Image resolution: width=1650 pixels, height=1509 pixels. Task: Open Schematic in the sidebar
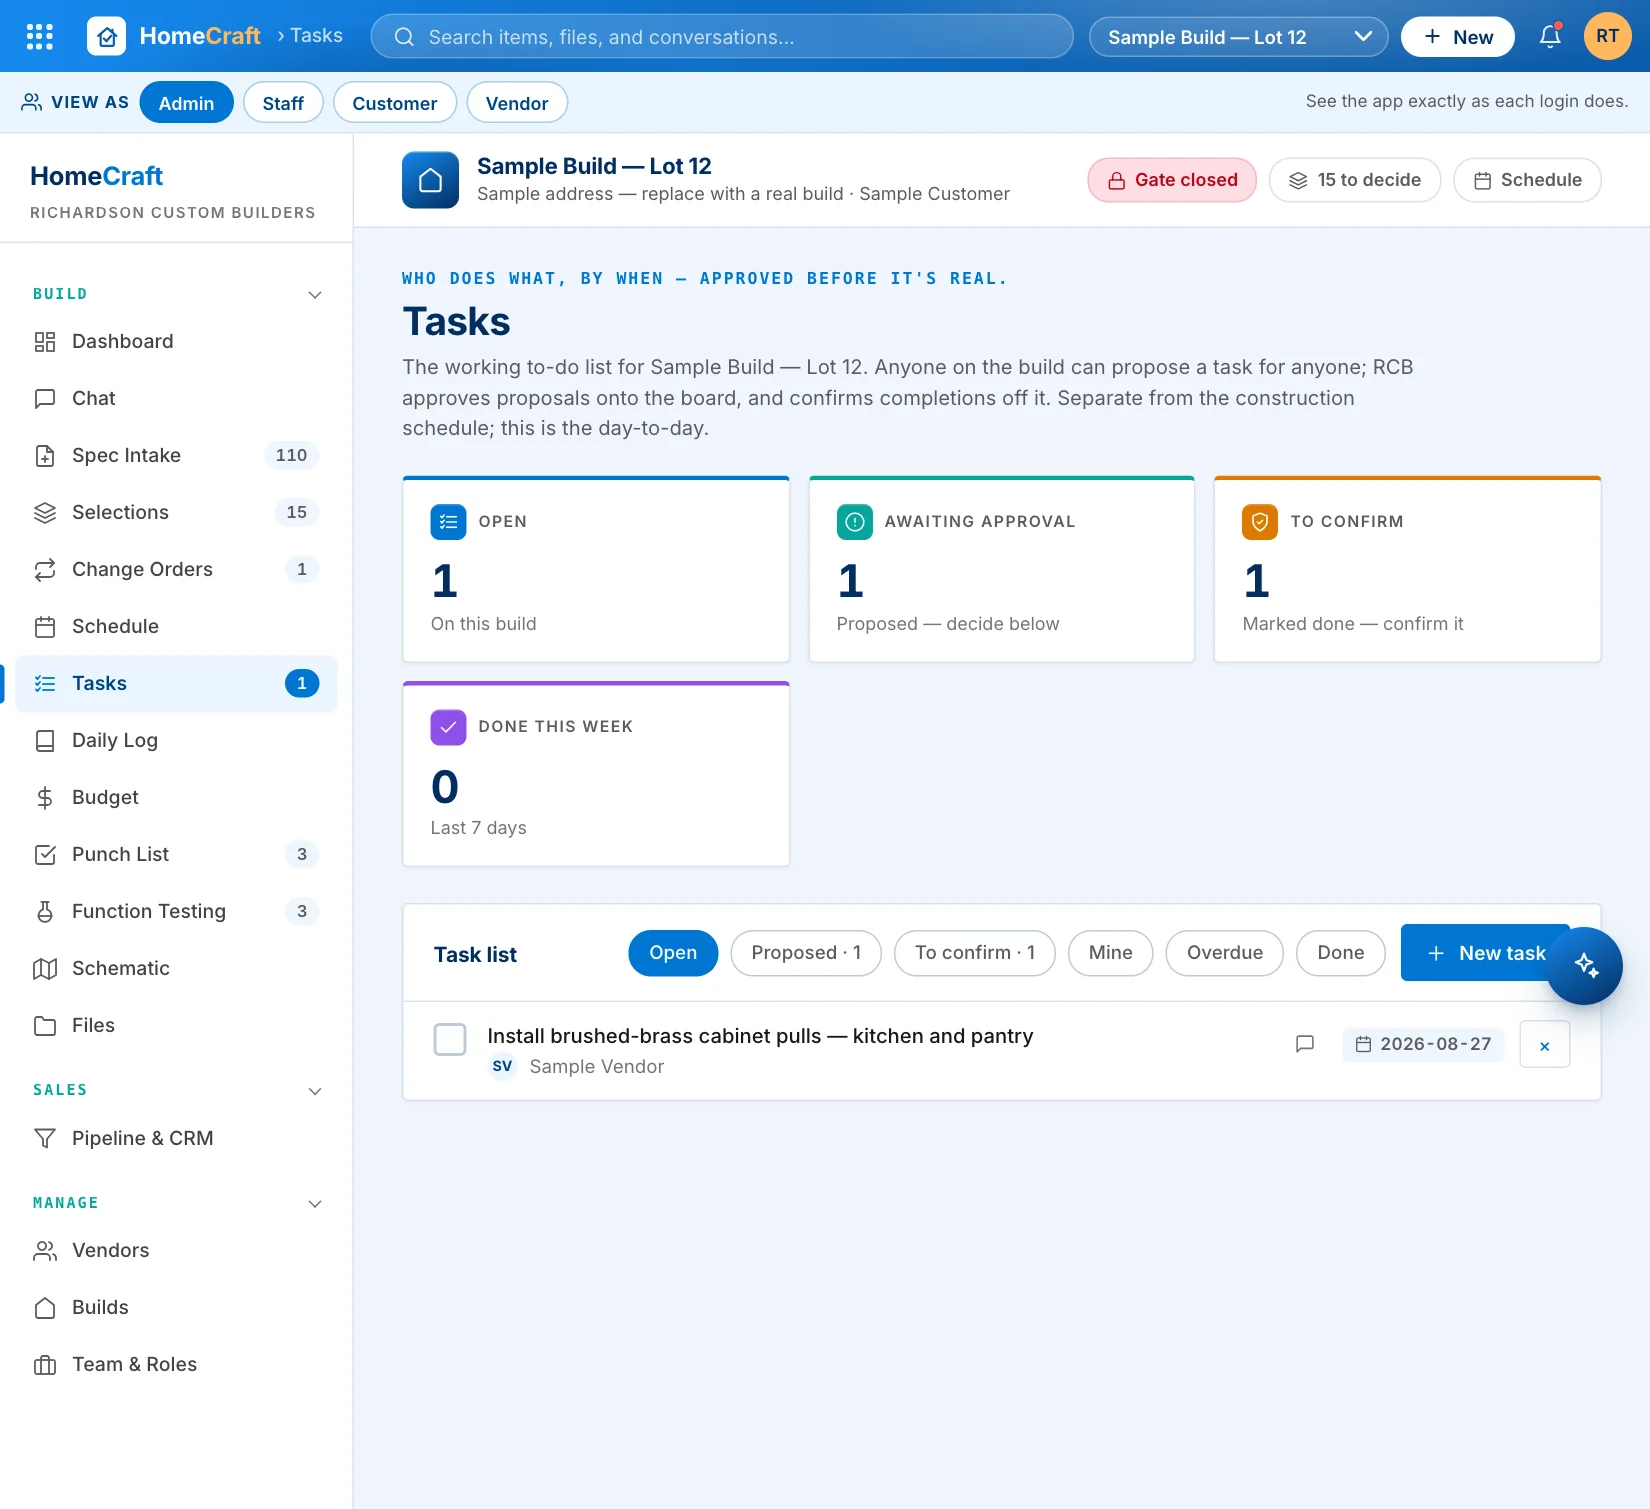176,969
